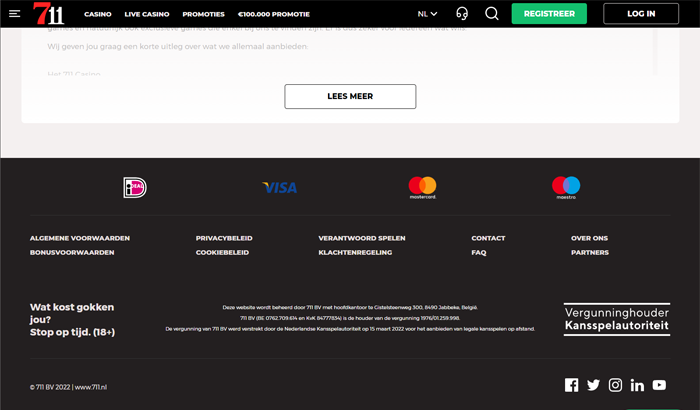
Task: Open the Partners footer link
Action: (590, 252)
